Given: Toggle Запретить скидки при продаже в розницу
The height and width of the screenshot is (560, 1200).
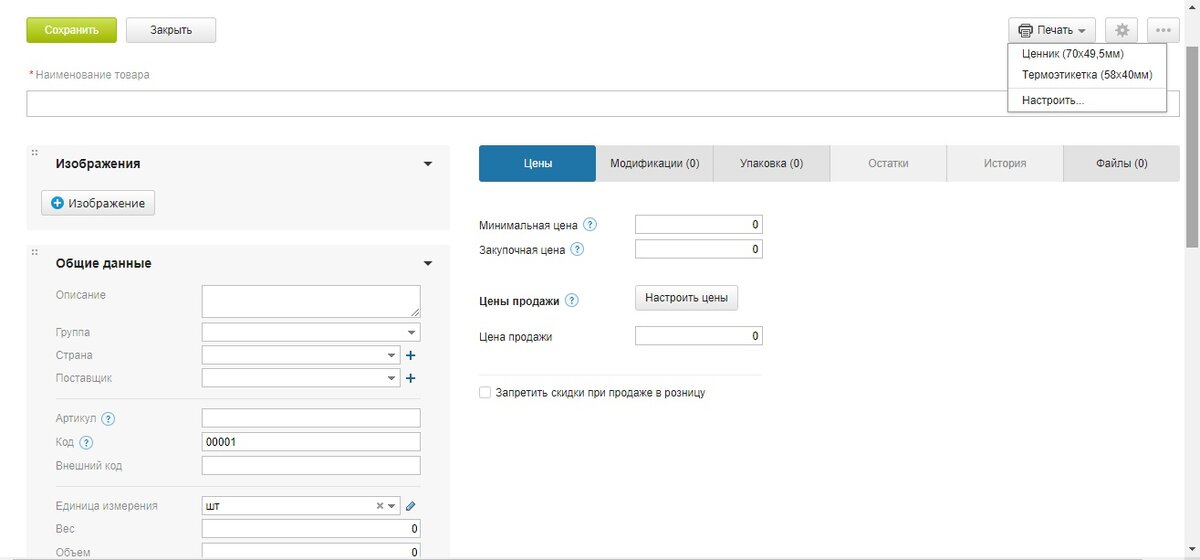Looking at the screenshot, I should (485, 393).
